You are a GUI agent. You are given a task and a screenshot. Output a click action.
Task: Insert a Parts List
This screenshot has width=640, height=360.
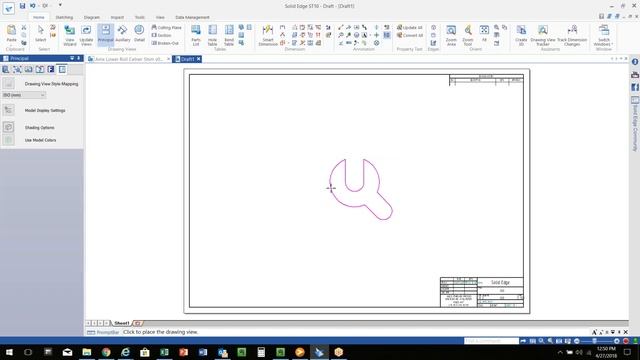click(x=196, y=35)
